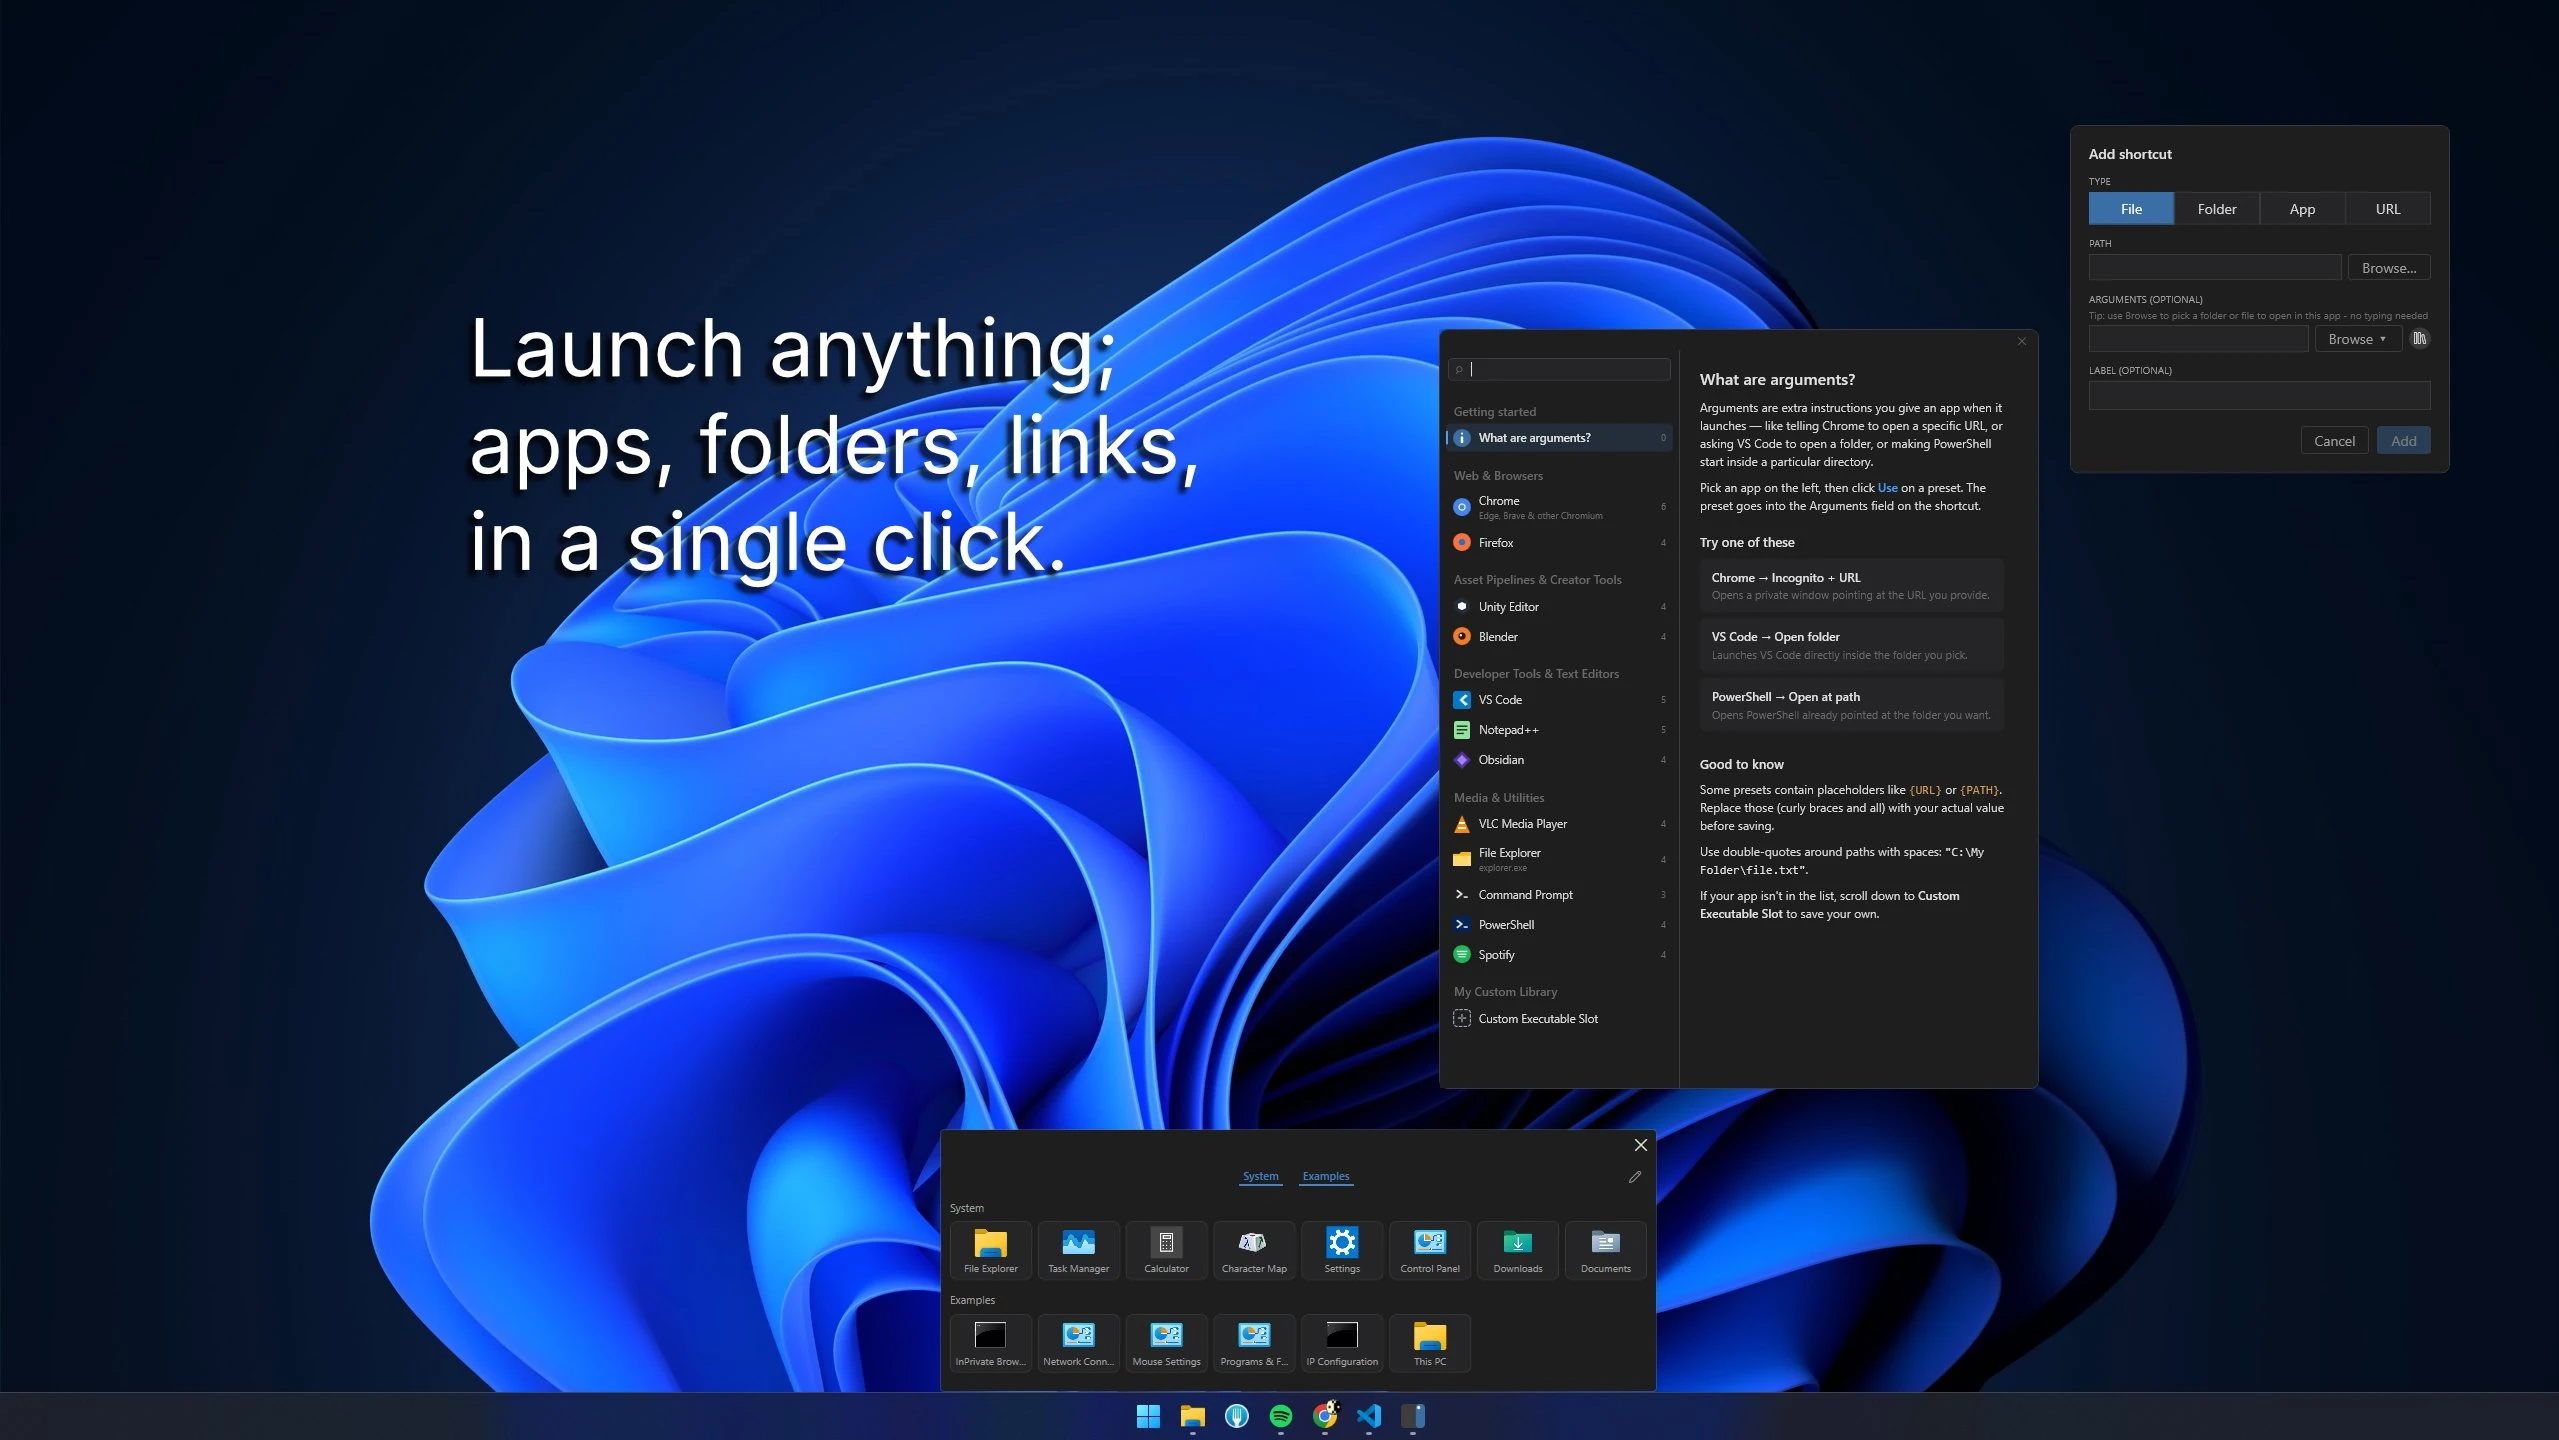The height and width of the screenshot is (1440, 2559).
Task: Select Blender in the presets list
Action: (1559, 637)
